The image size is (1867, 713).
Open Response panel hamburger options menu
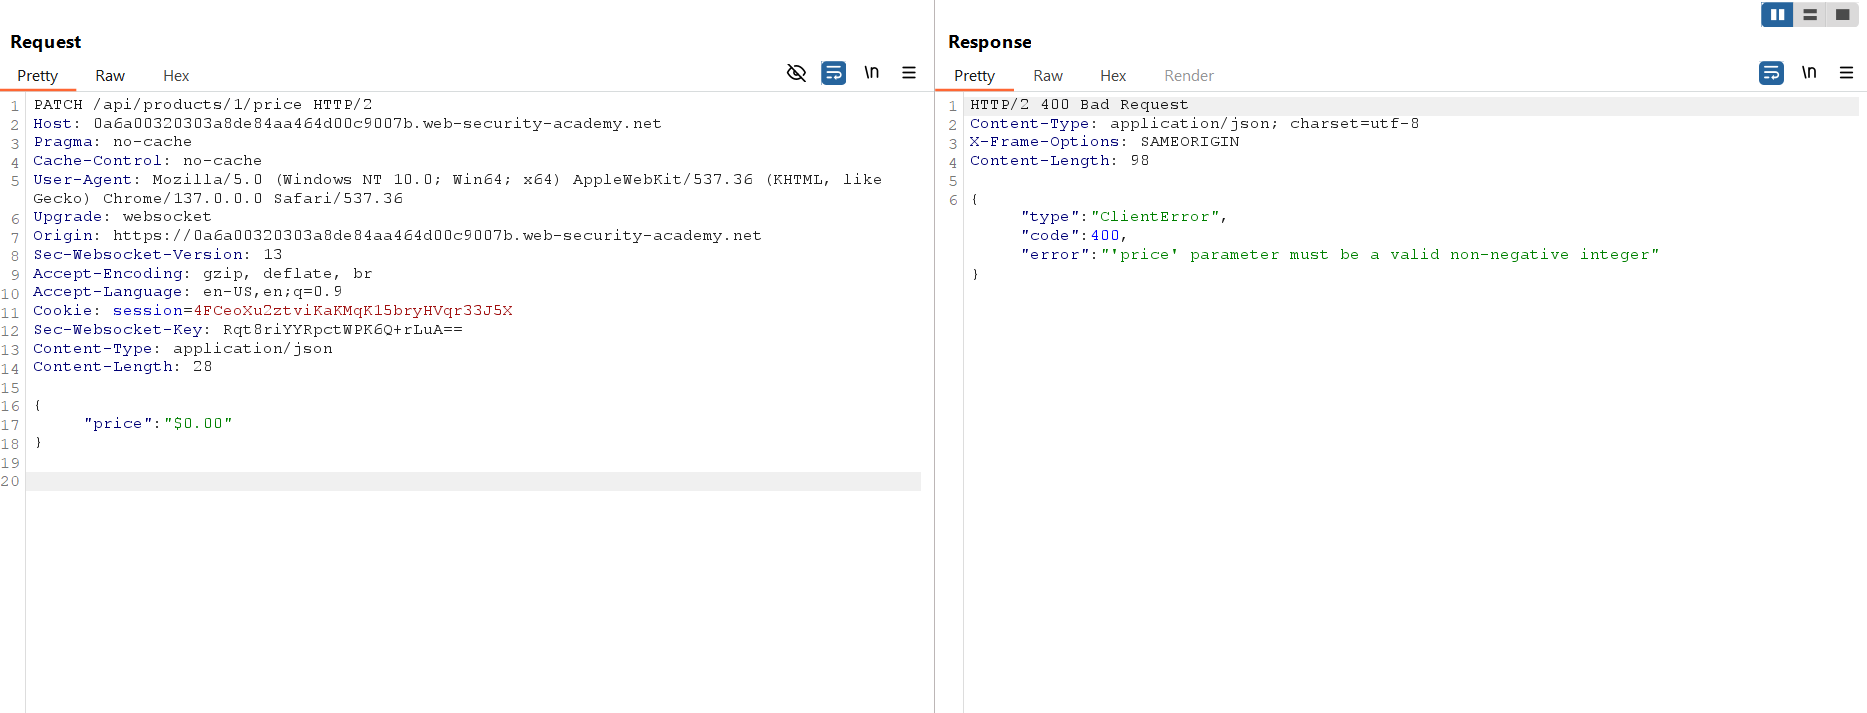[1846, 73]
